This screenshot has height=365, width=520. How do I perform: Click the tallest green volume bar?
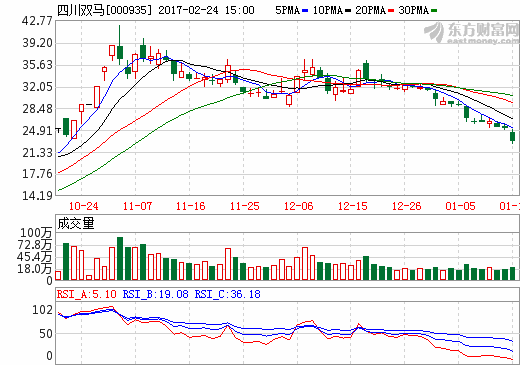(x=120, y=258)
